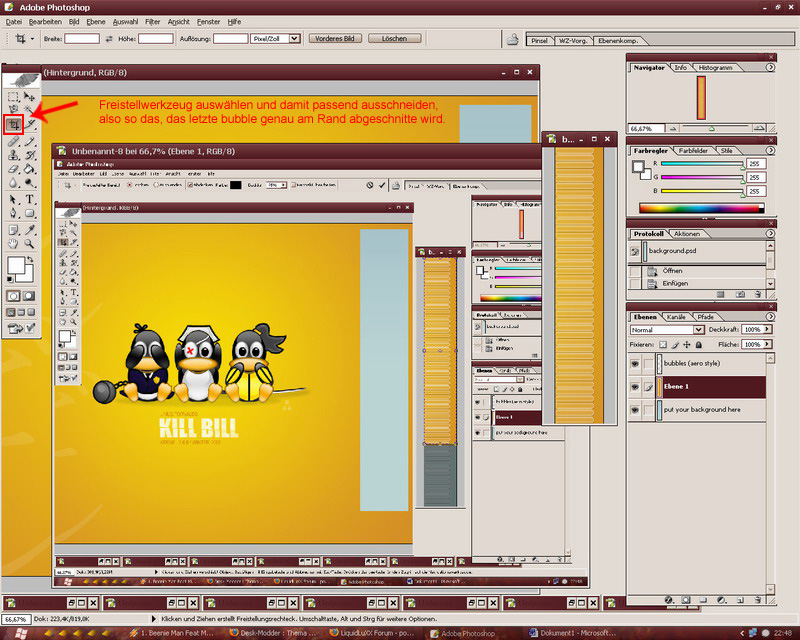Select the Crop (Freistellwerkzeug) tool

(x=13, y=125)
